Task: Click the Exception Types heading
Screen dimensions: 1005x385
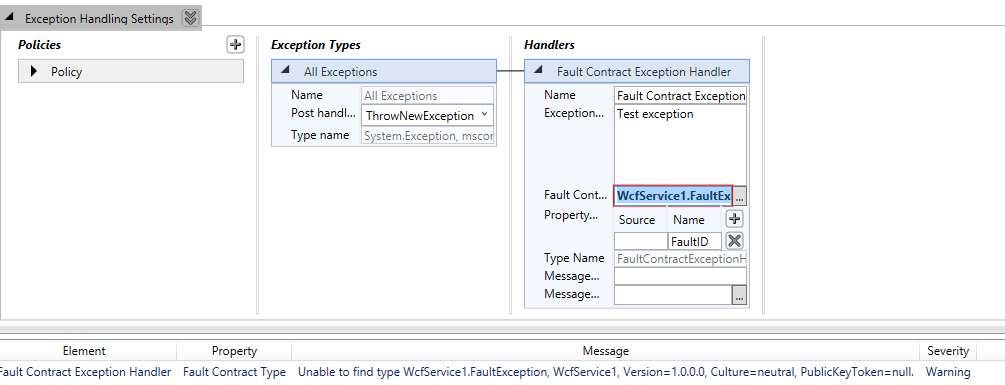Action: point(315,45)
